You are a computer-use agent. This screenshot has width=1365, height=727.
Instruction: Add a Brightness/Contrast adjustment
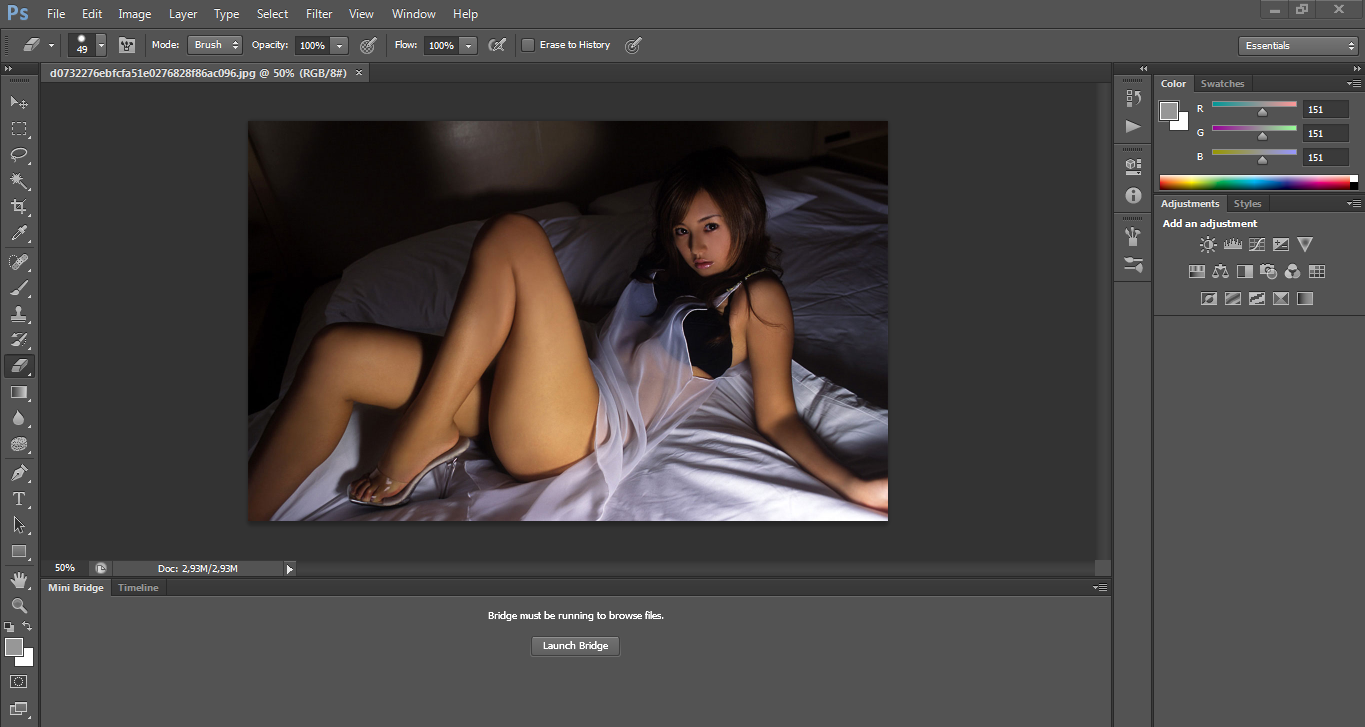click(1208, 243)
